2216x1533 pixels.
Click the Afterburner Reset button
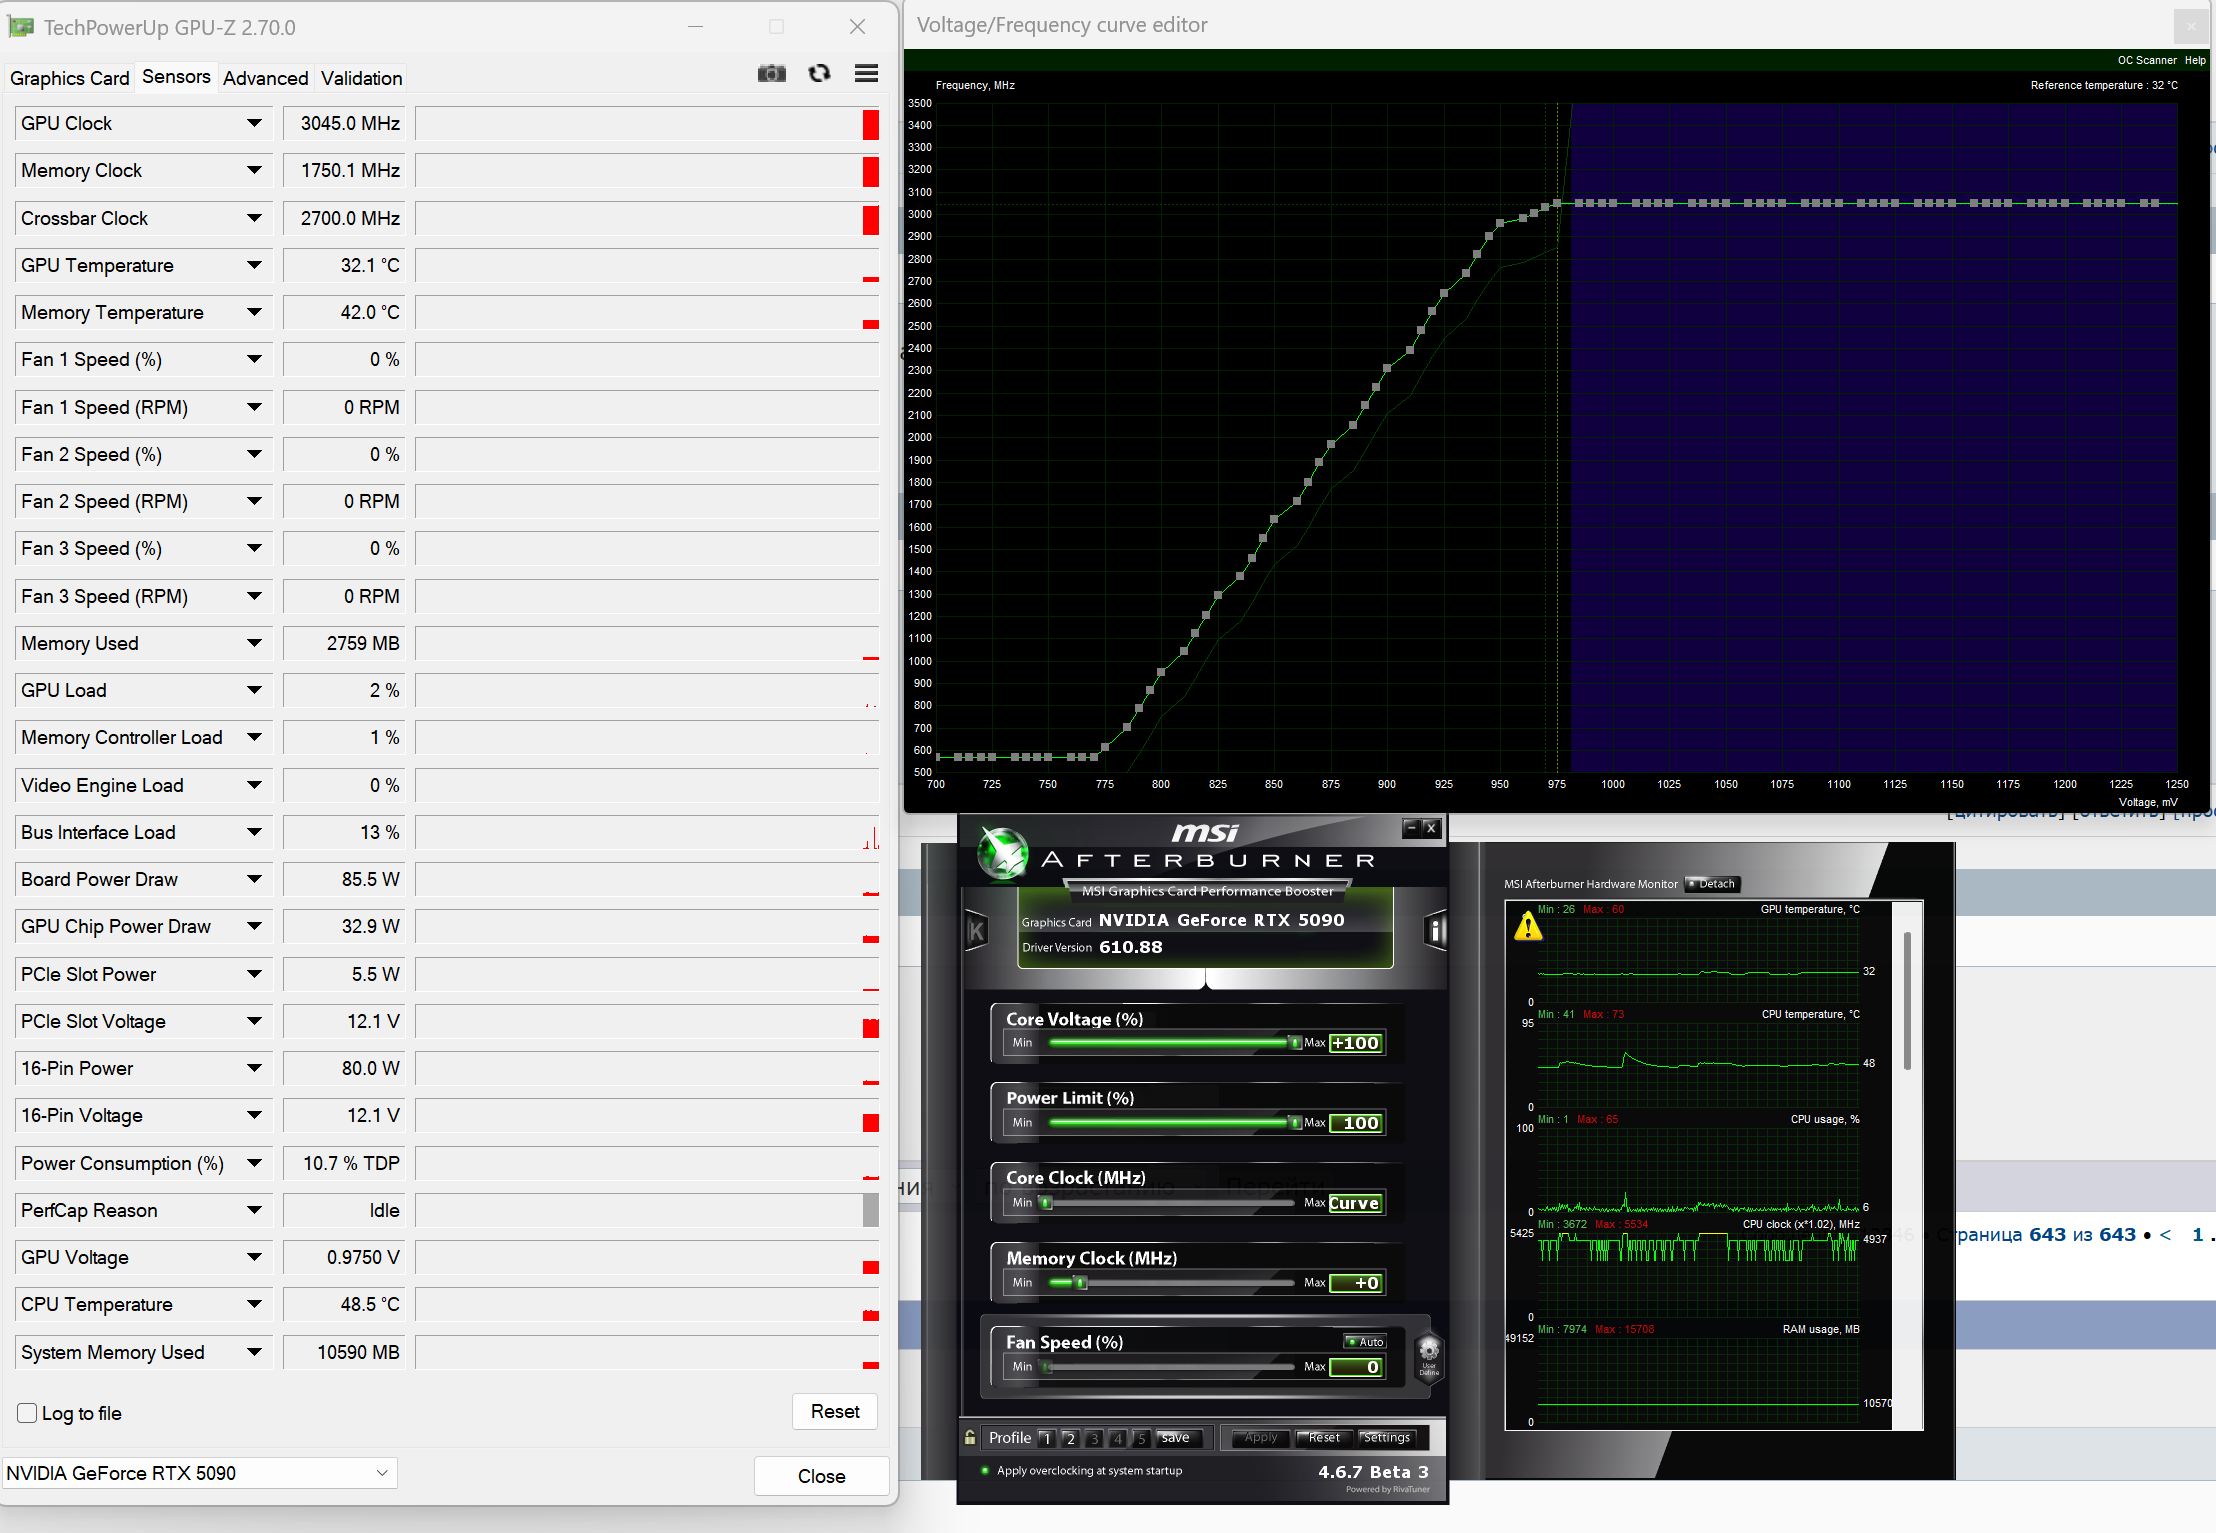coord(1324,1438)
